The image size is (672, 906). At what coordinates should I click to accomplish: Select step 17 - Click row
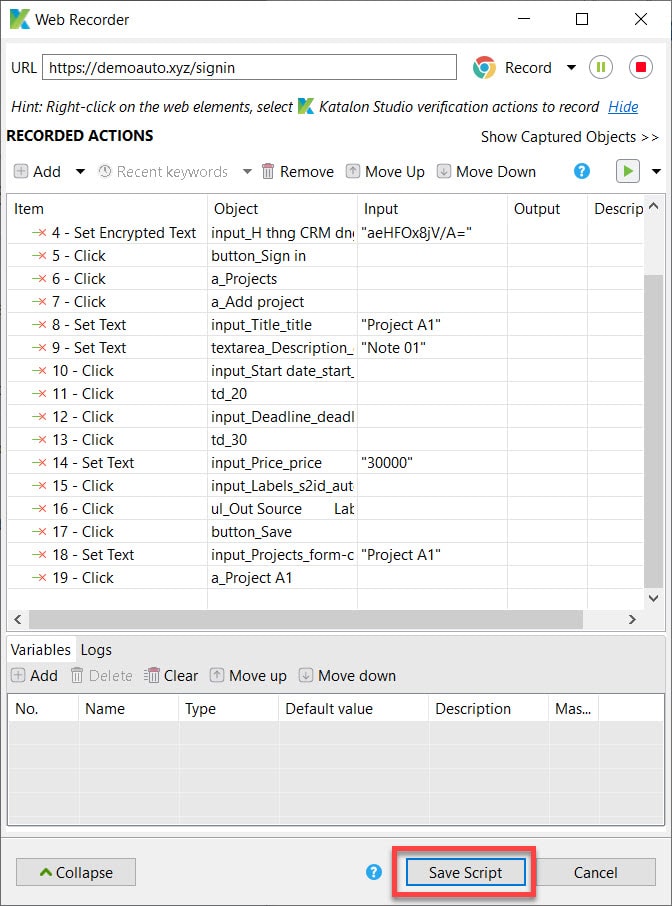pyautogui.click(x=325, y=532)
